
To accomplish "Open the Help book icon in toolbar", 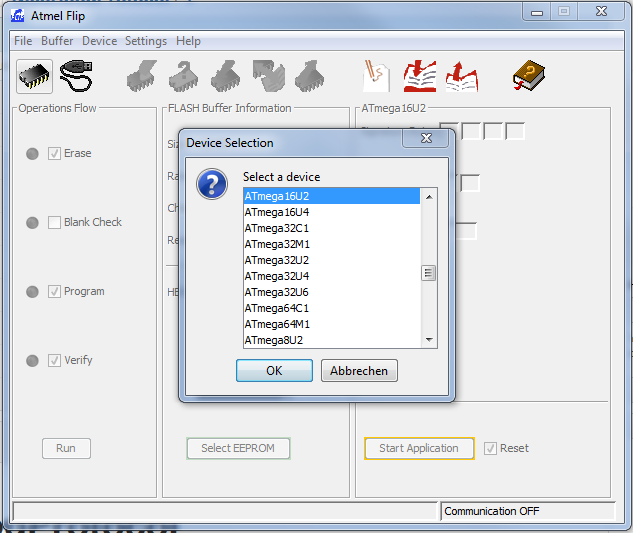I will point(529,76).
